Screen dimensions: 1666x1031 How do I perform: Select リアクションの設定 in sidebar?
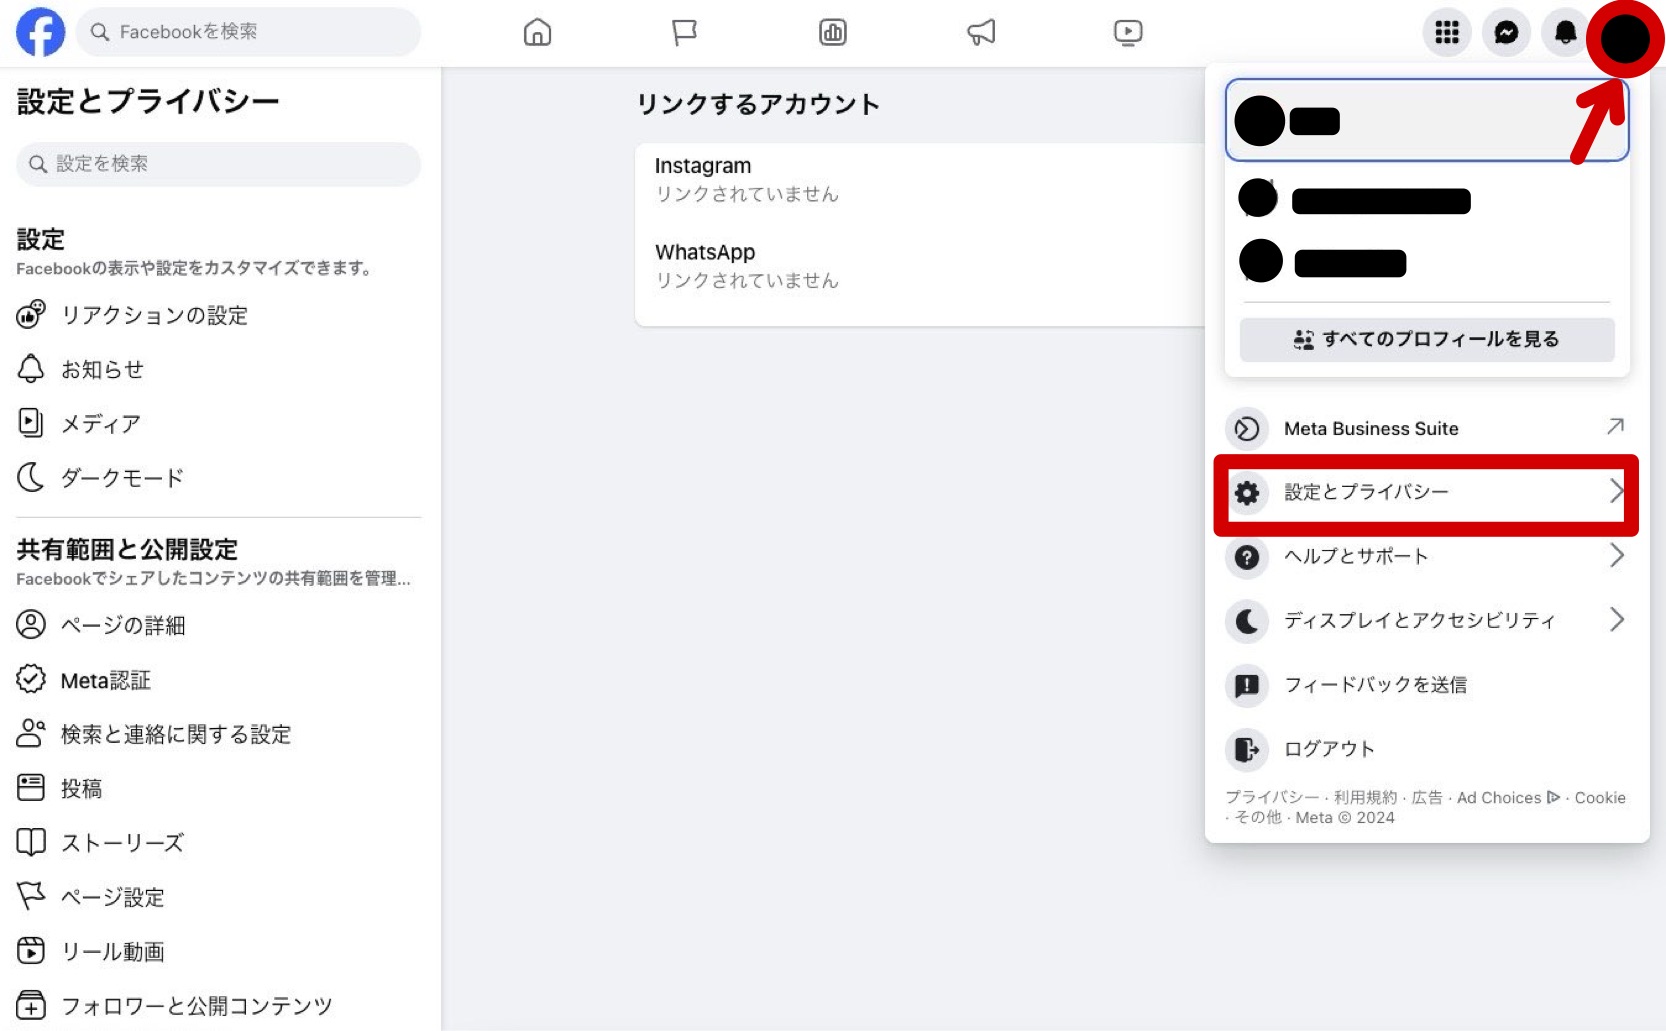pyautogui.click(x=154, y=315)
